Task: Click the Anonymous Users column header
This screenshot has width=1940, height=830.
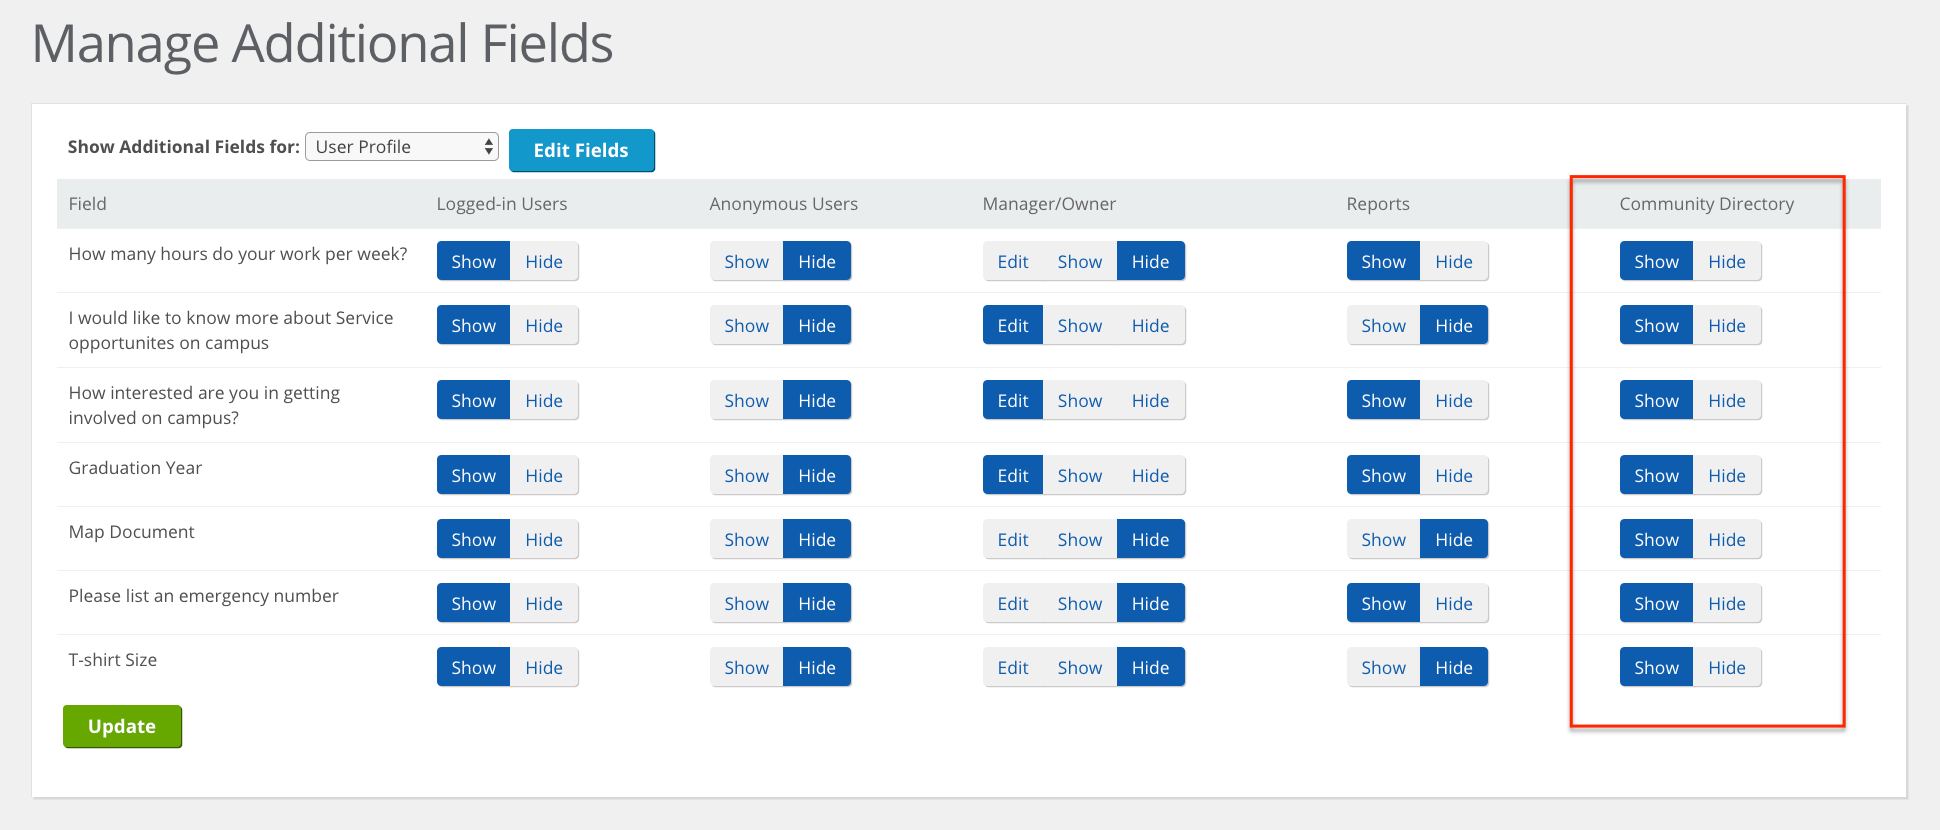Action: click(x=784, y=204)
